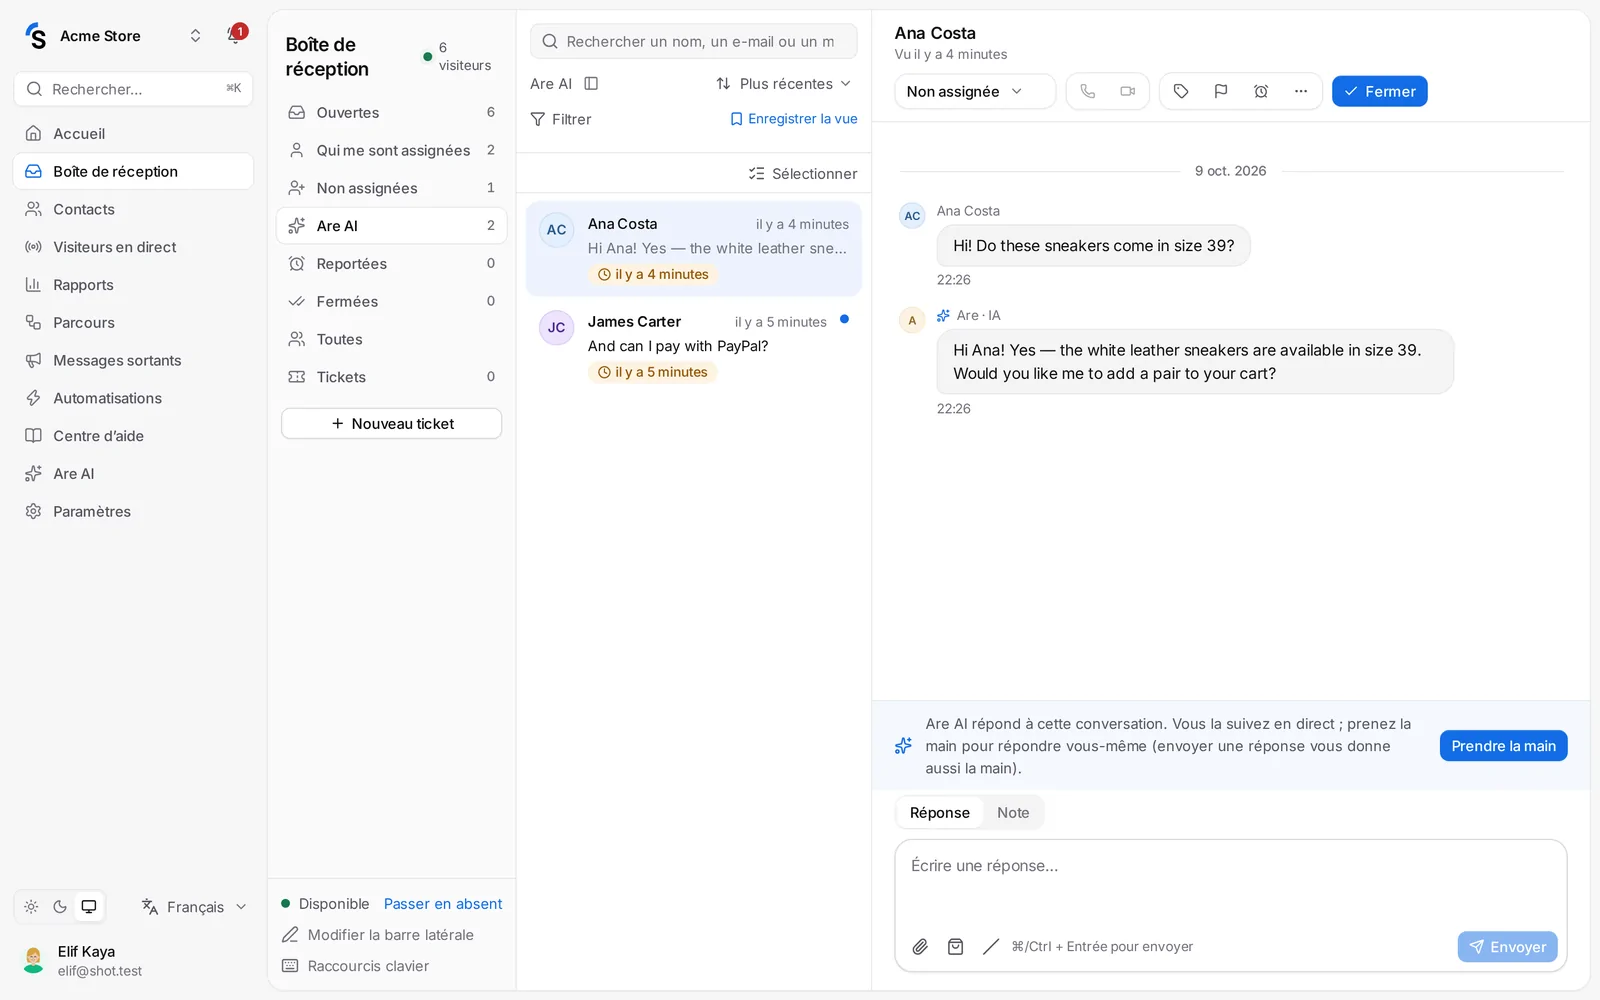The image size is (1600, 1000).
Task: Flag the conversation as priority
Action: (1221, 91)
